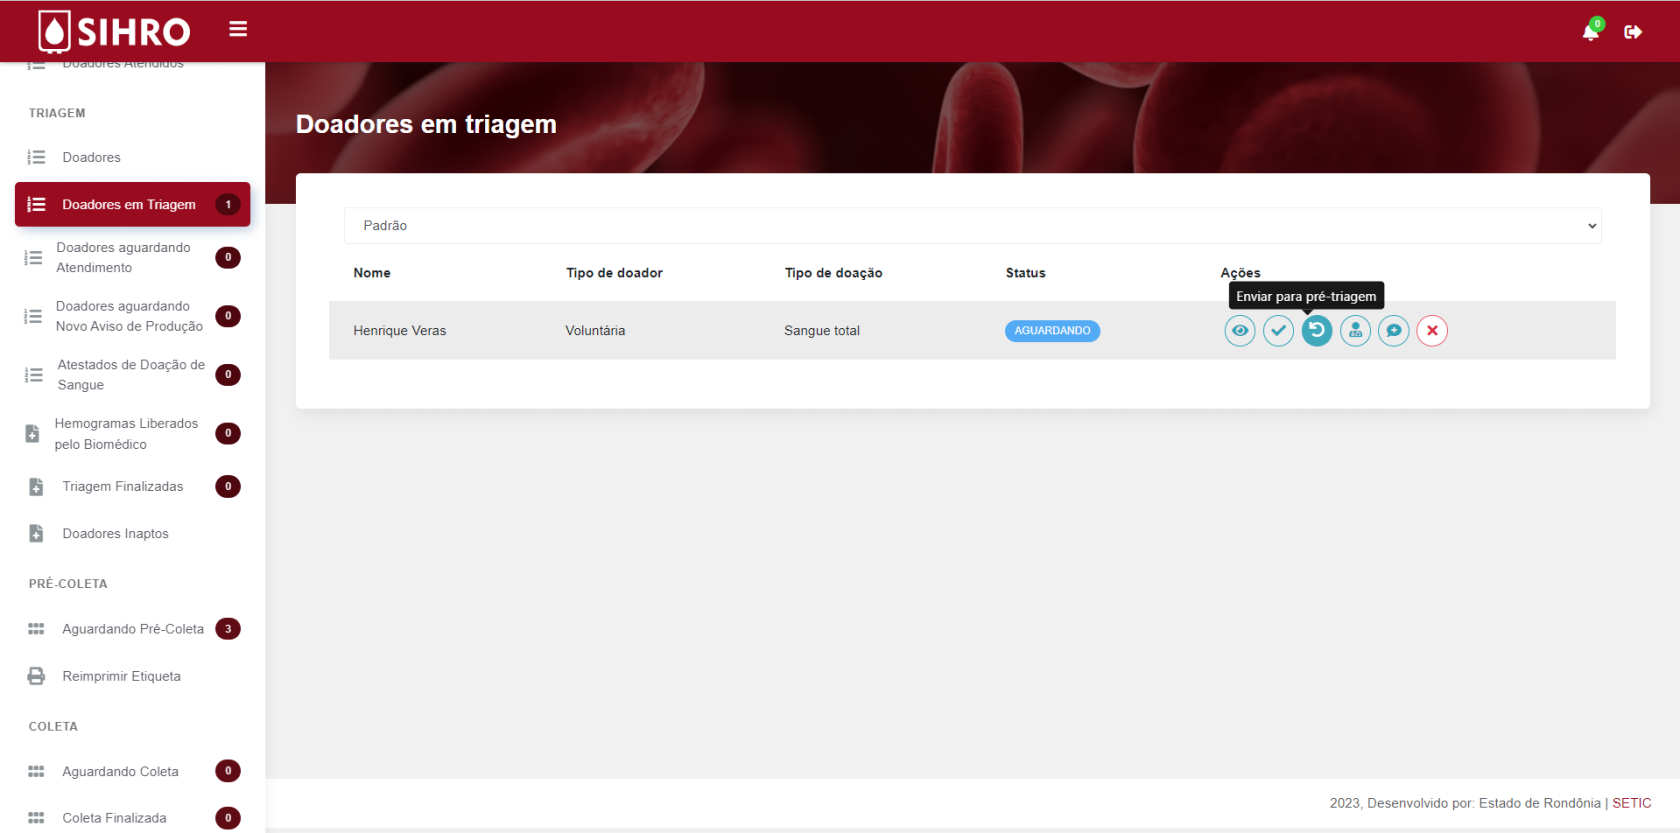The height and width of the screenshot is (833, 1680).
Task: Click the Voluntária donor type cell
Action: (x=595, y=331)
